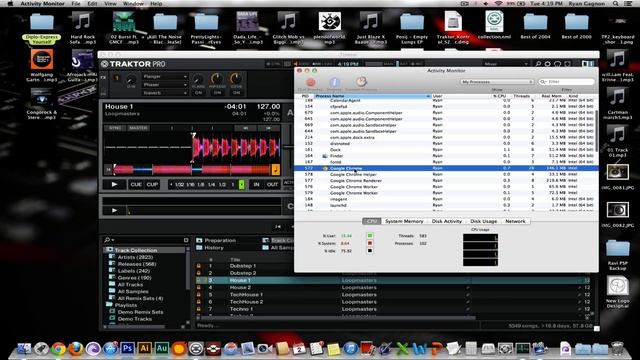
Task: Enable the FX unit 1 assign button
Action: pos(116,78)
